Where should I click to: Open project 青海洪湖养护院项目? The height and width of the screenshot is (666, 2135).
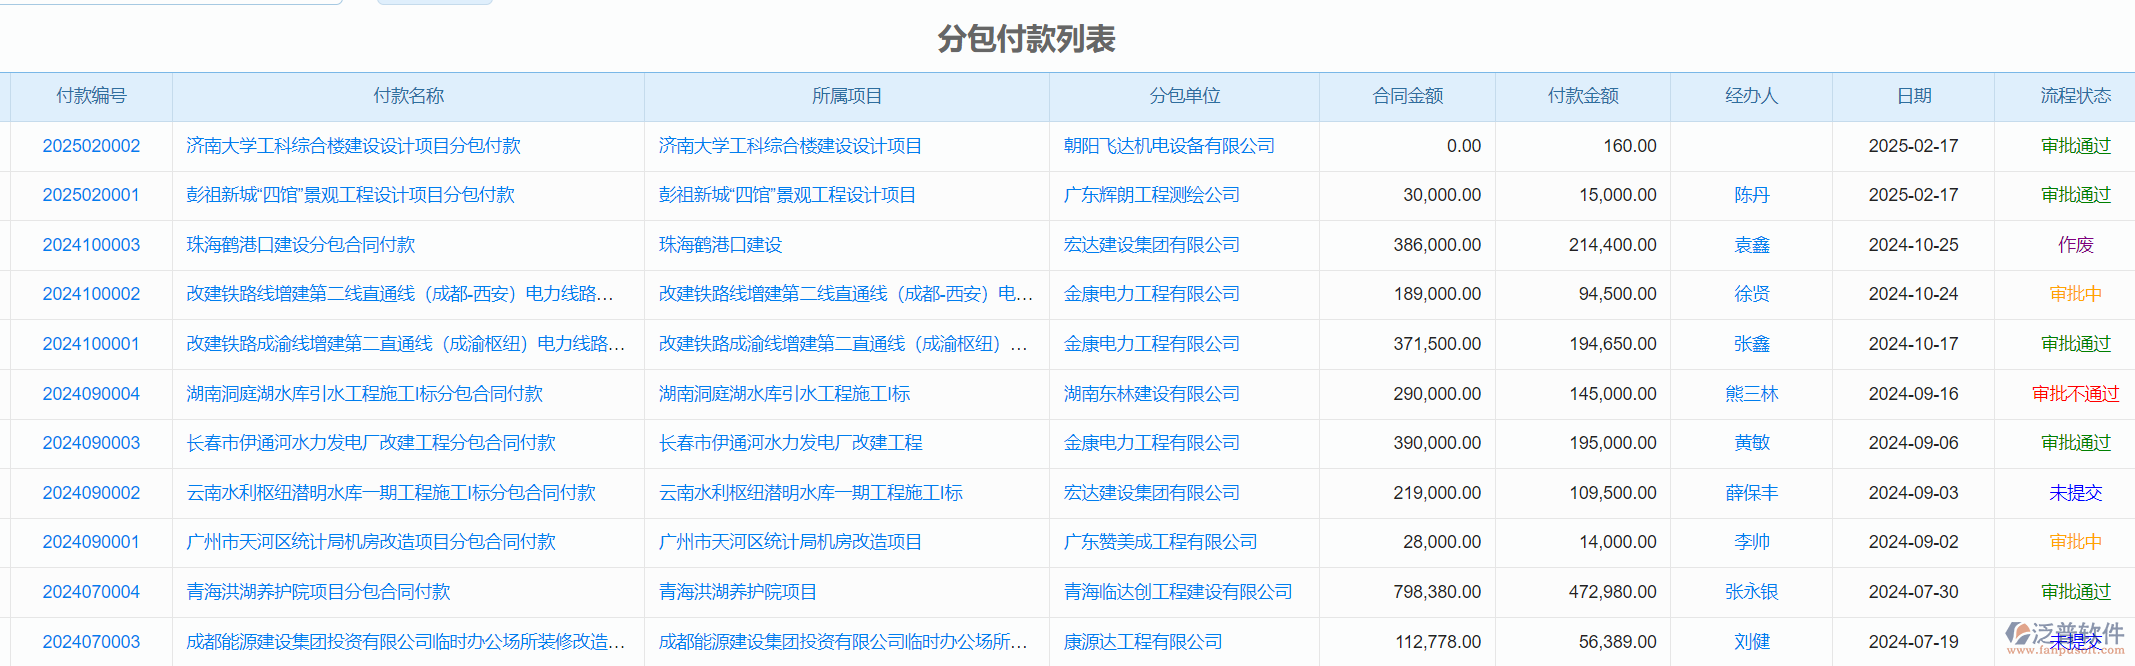pos(738,592)
